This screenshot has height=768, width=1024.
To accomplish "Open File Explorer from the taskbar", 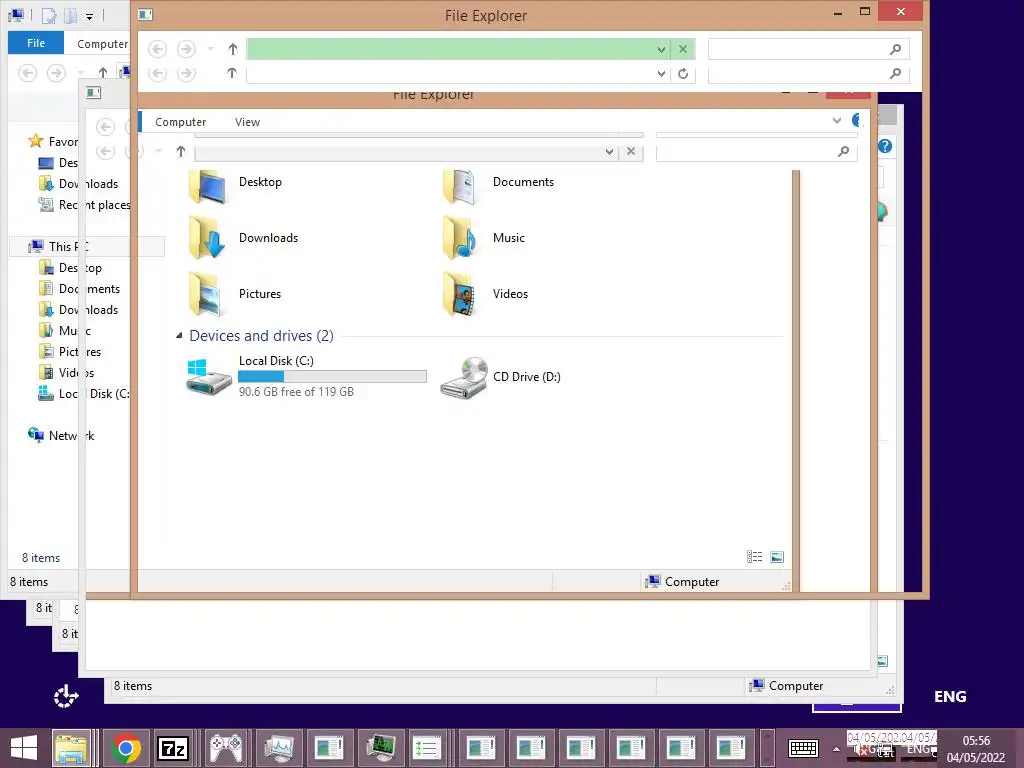I will 71,748.
